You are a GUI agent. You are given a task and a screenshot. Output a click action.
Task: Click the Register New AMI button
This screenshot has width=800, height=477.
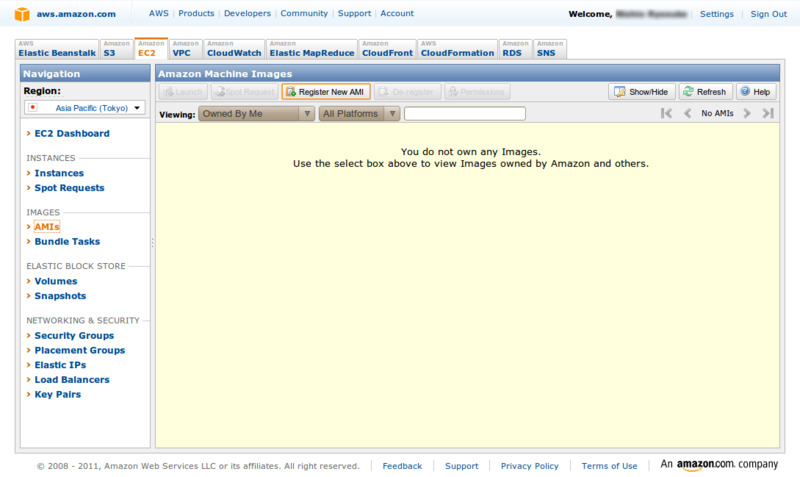(326, 92)
